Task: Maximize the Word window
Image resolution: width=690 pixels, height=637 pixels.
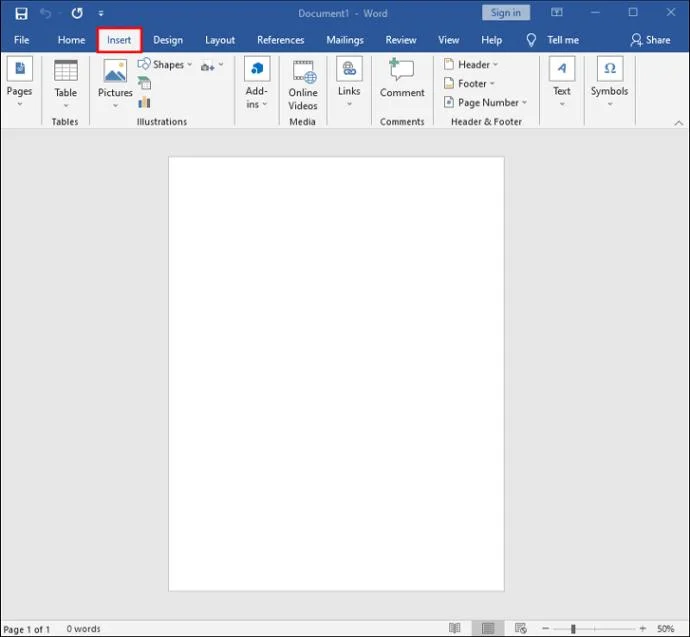Action: point(633,12)
